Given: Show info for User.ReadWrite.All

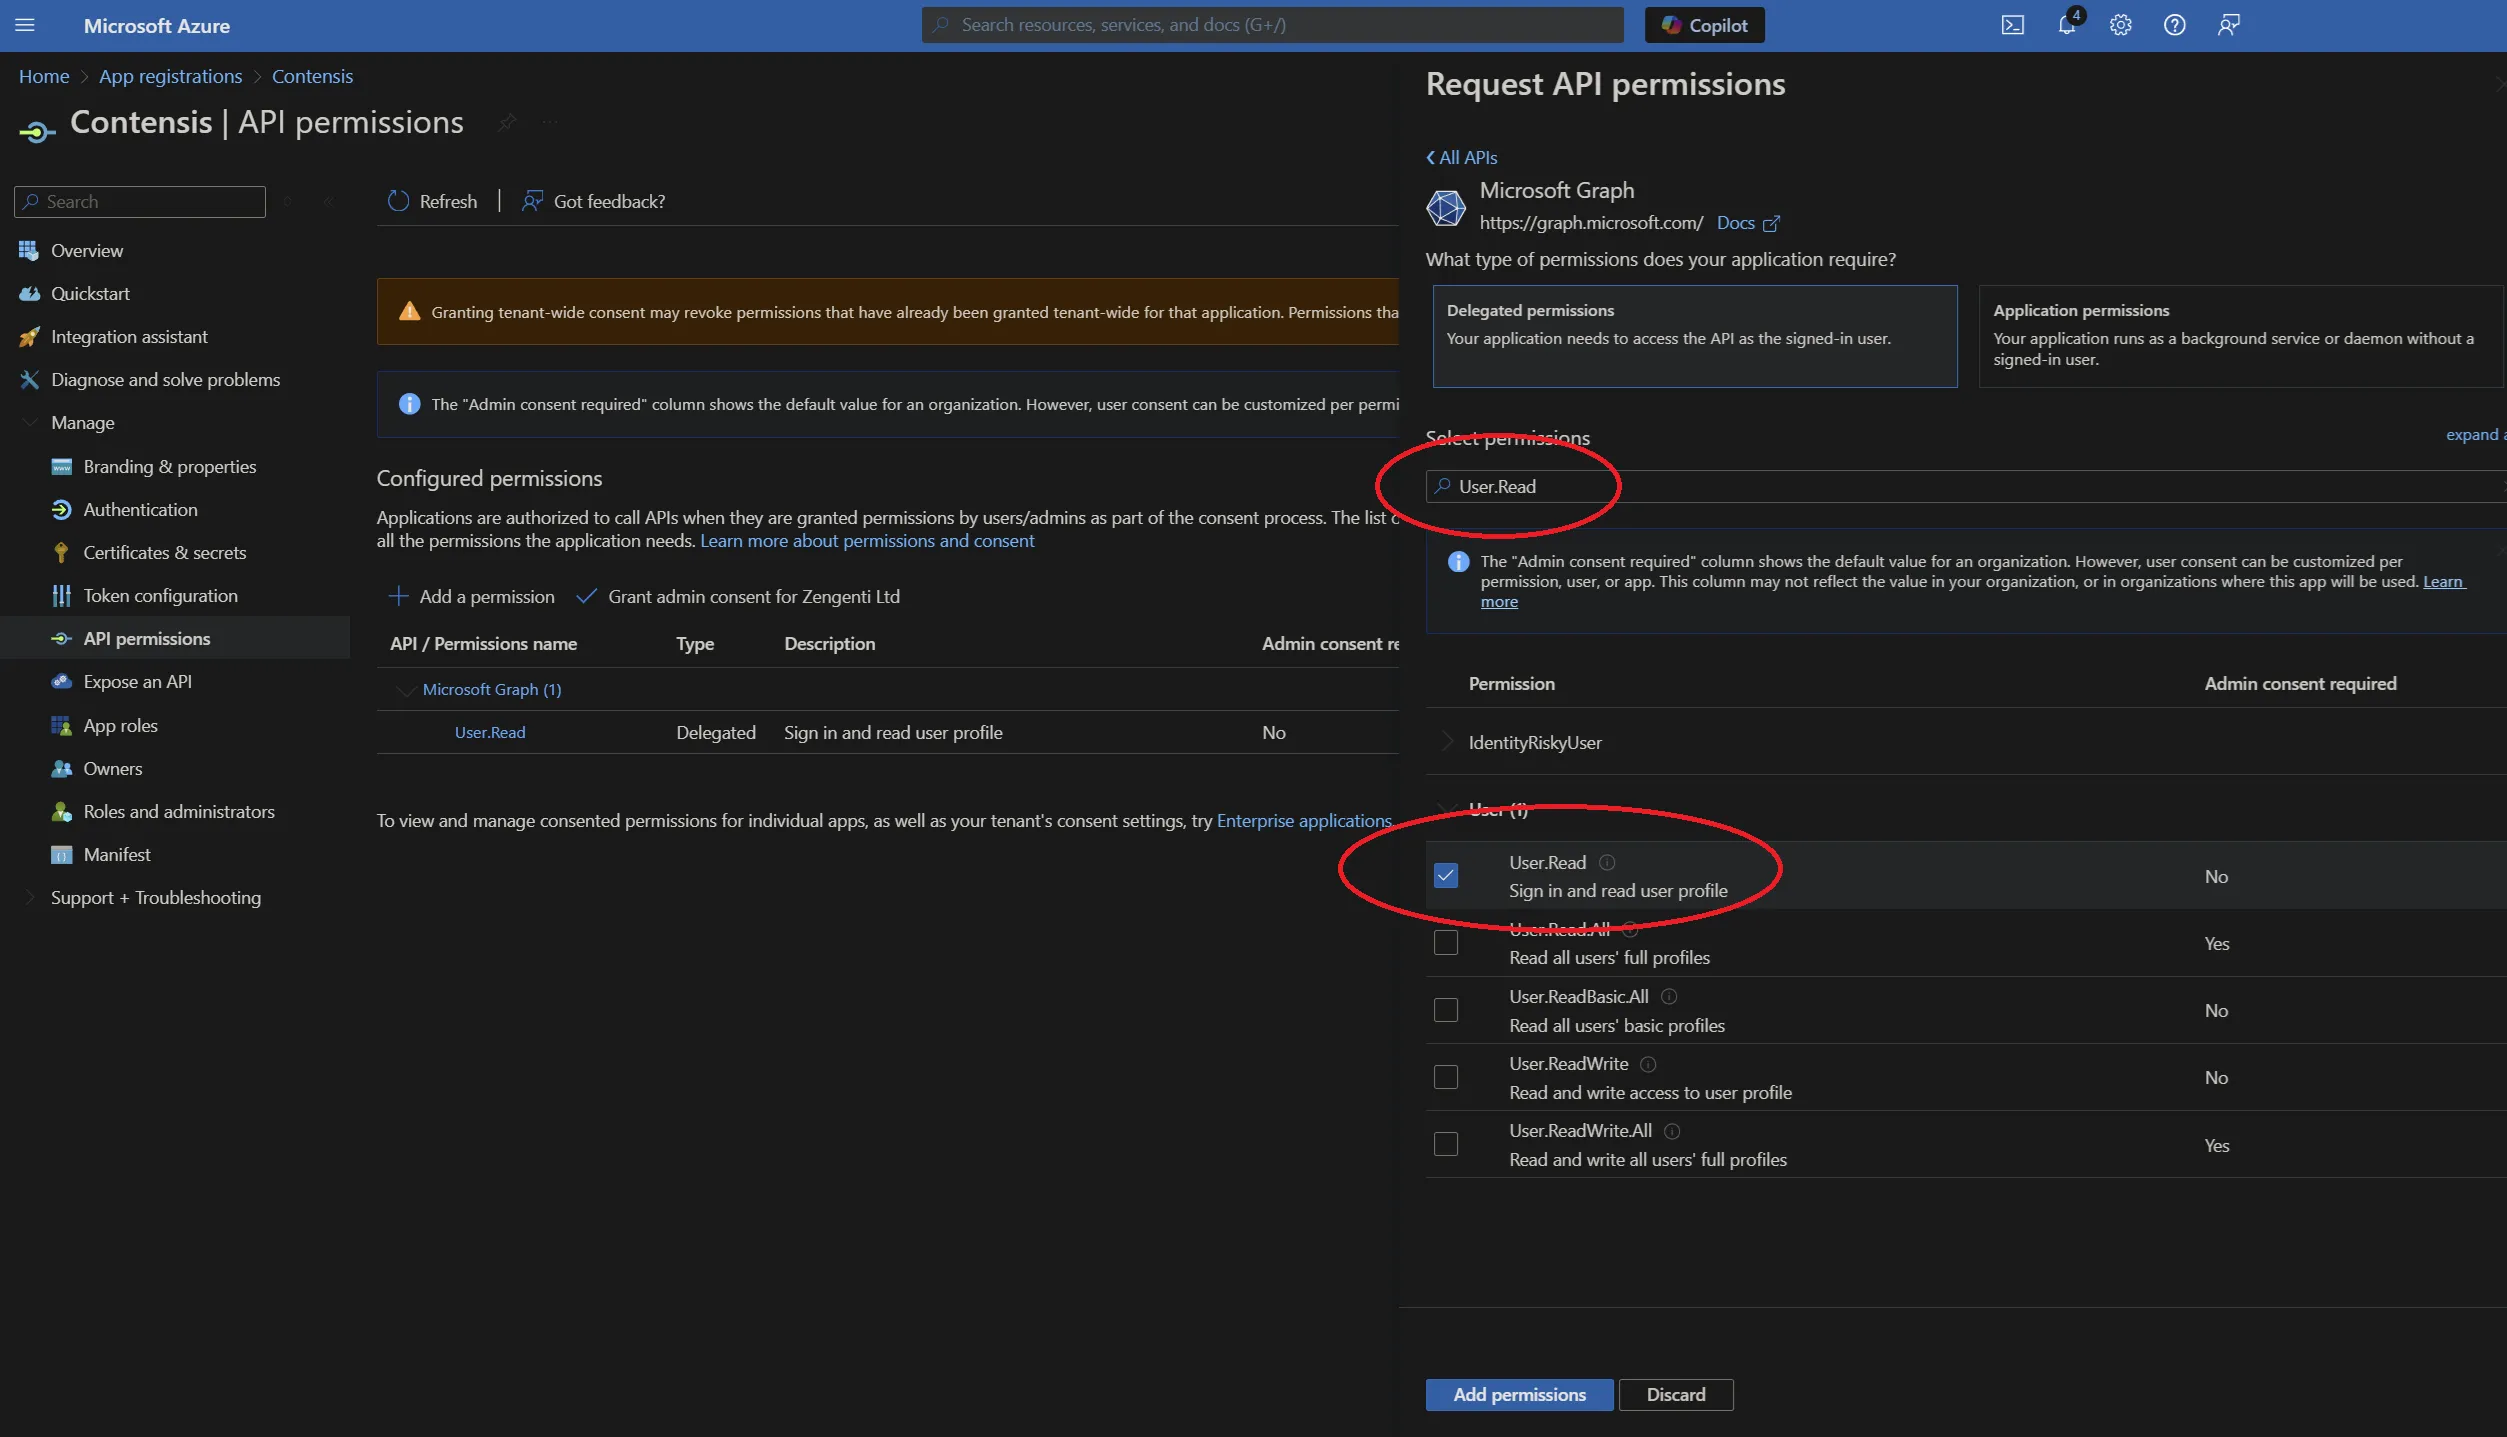Looking at the screenshot, I should [x=1671, y=1130].
